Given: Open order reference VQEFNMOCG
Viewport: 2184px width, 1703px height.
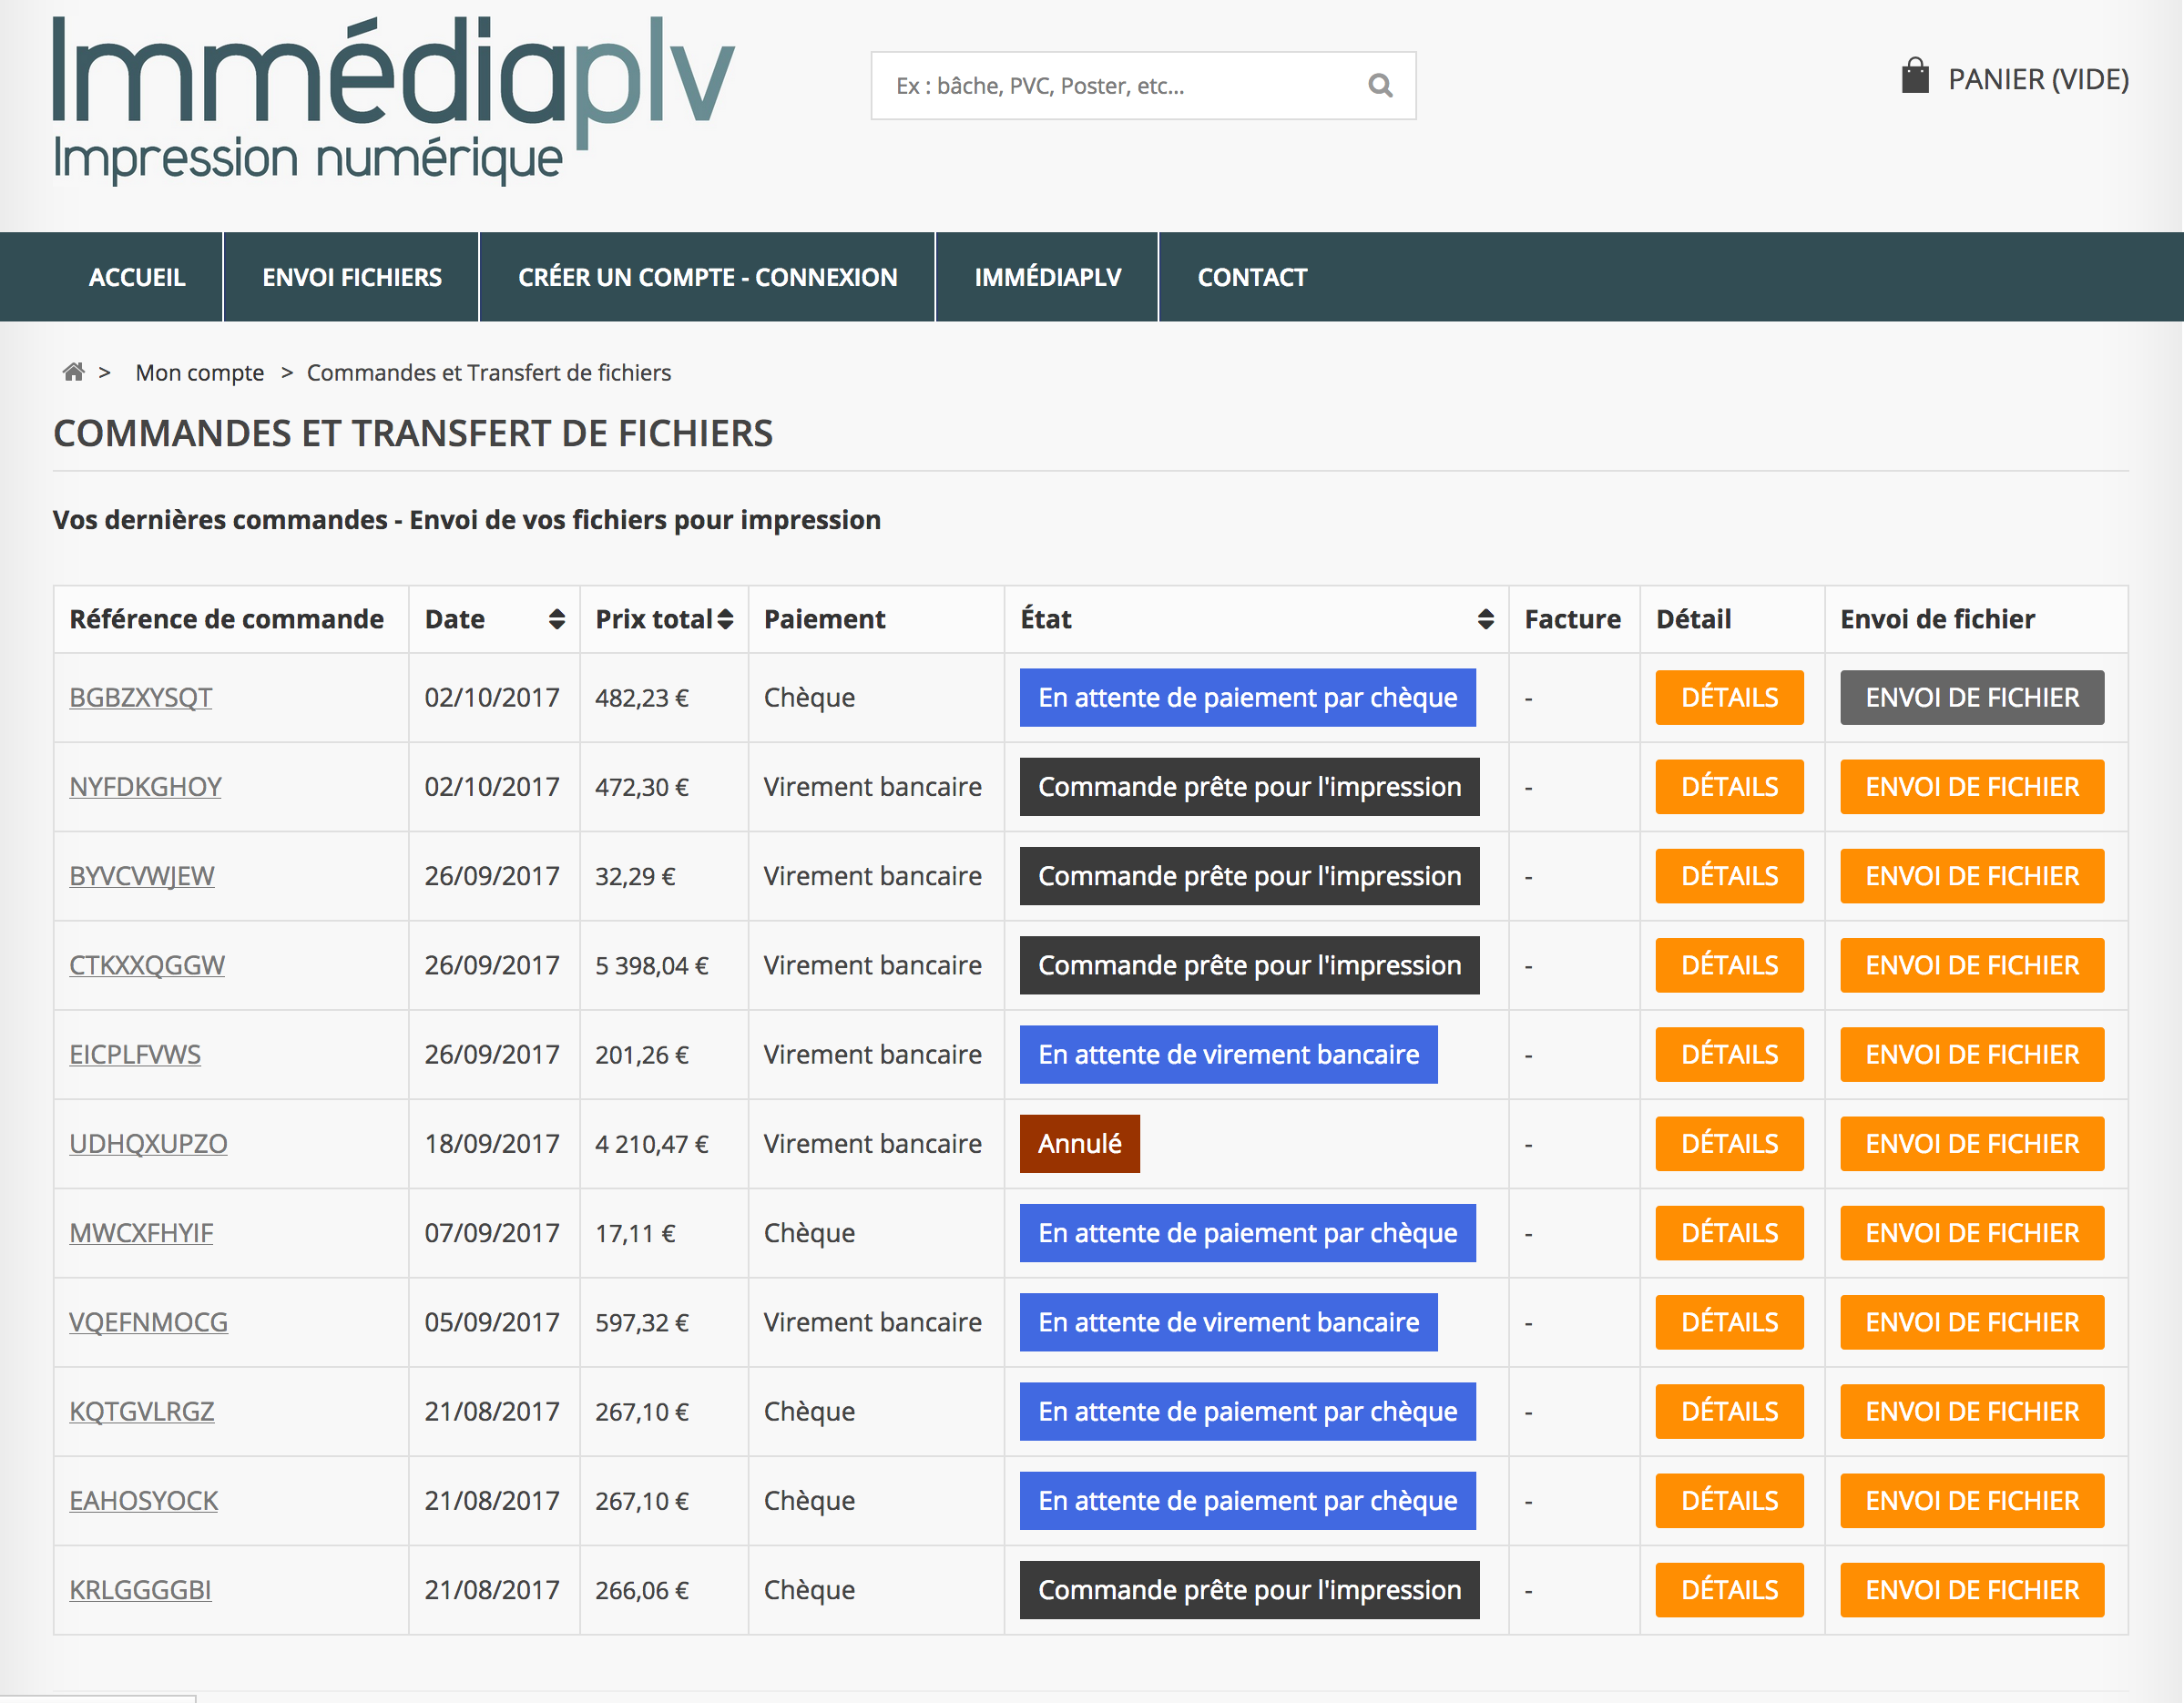Looking at the screenshot, I should [148, 1322].
